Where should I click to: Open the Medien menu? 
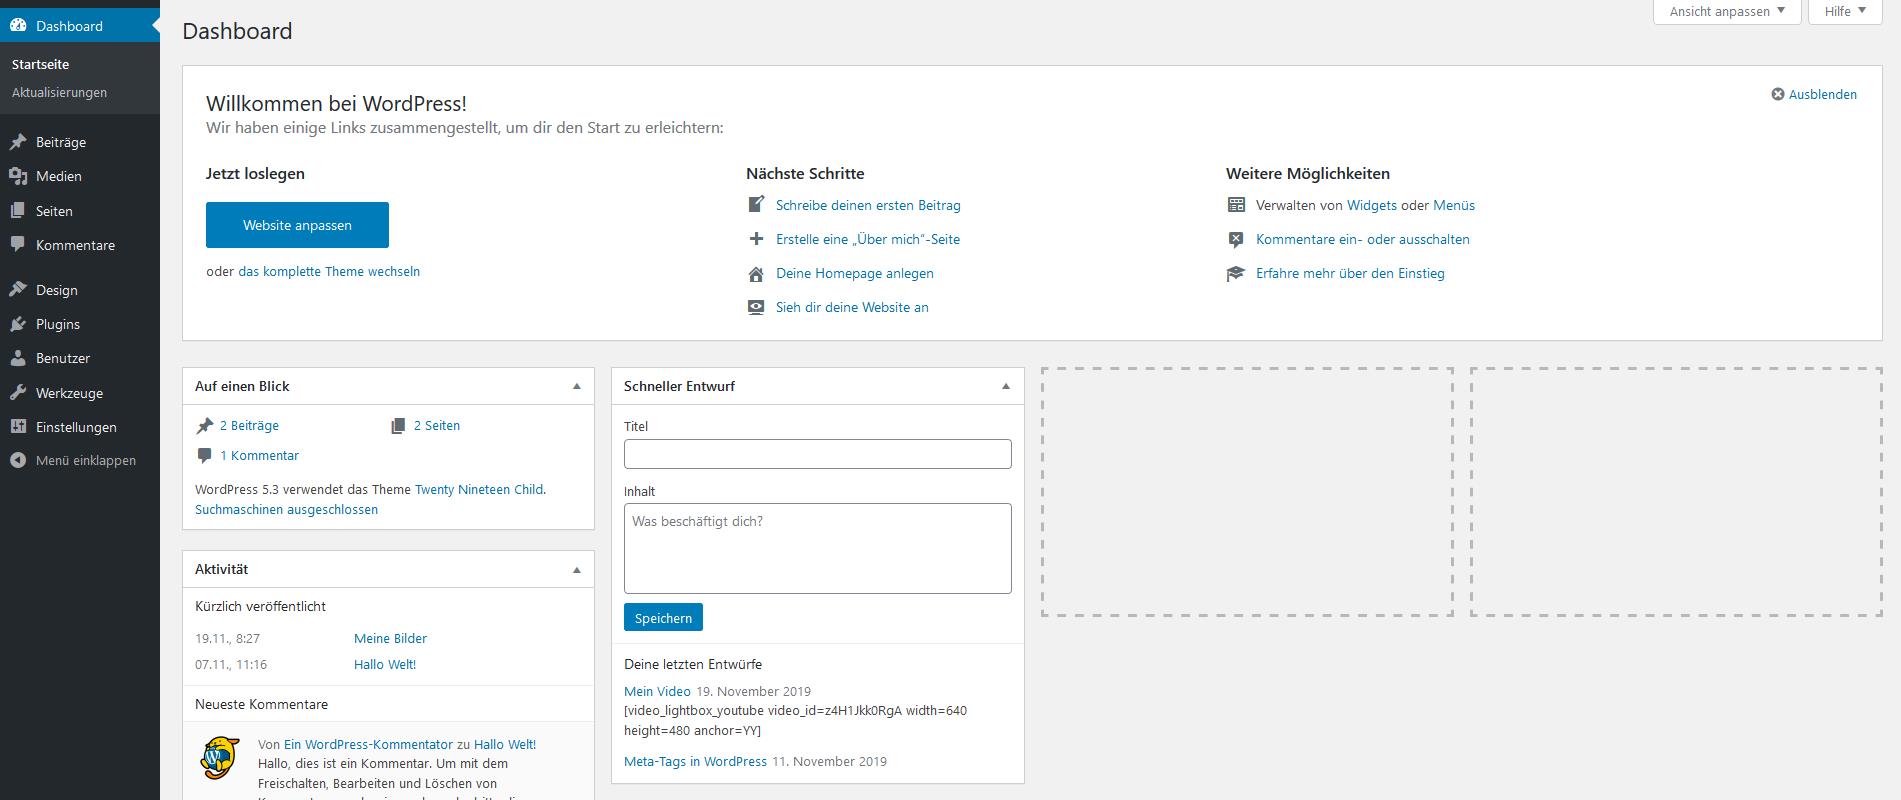pyautogui.click(x=80, y=176)
